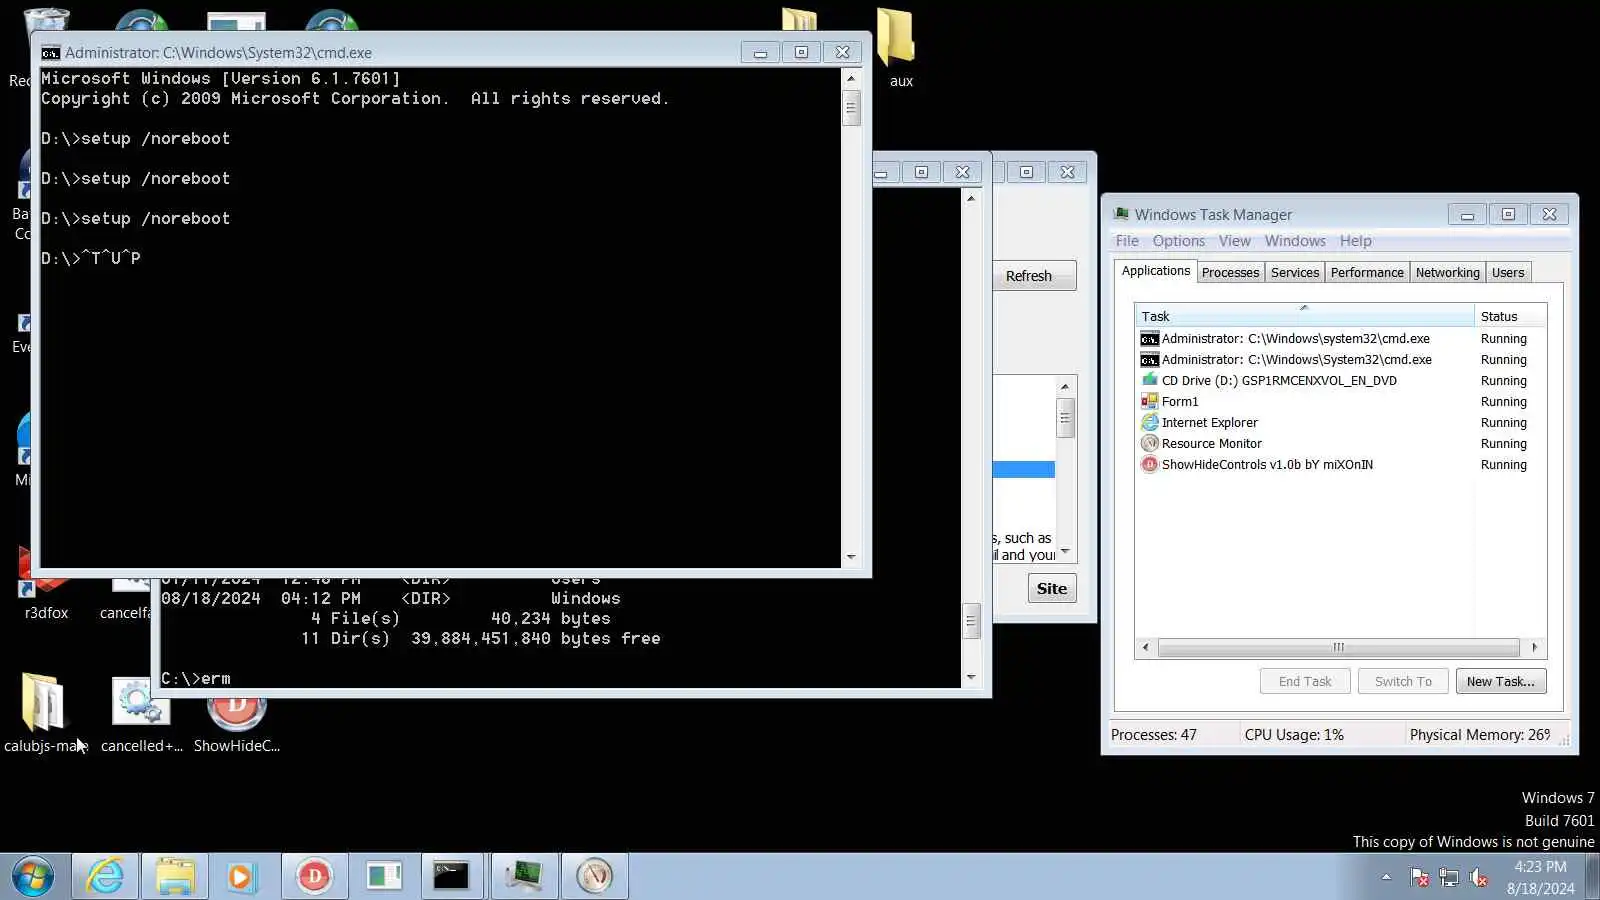
Task: Click the Refresh button in Form1 window
Action: [1034, 276]
